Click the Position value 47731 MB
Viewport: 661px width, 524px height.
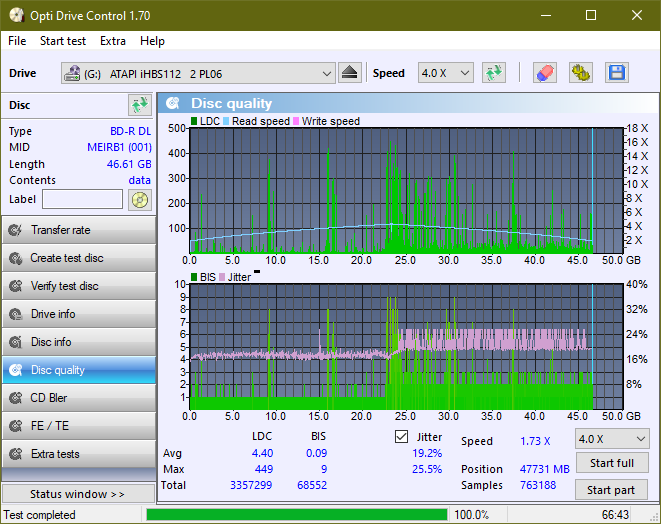[x=544, y=469]
